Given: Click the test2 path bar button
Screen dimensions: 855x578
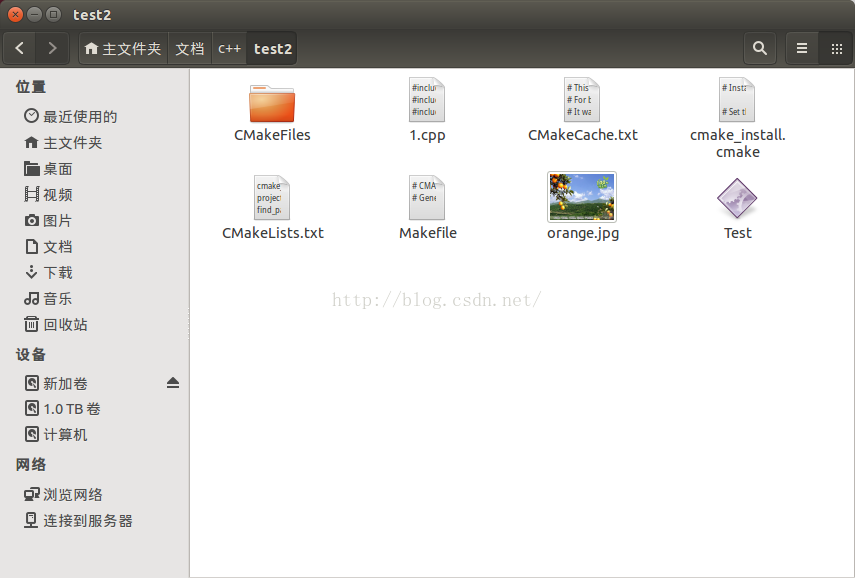Looking at the screenshot, I should point(272,49).
